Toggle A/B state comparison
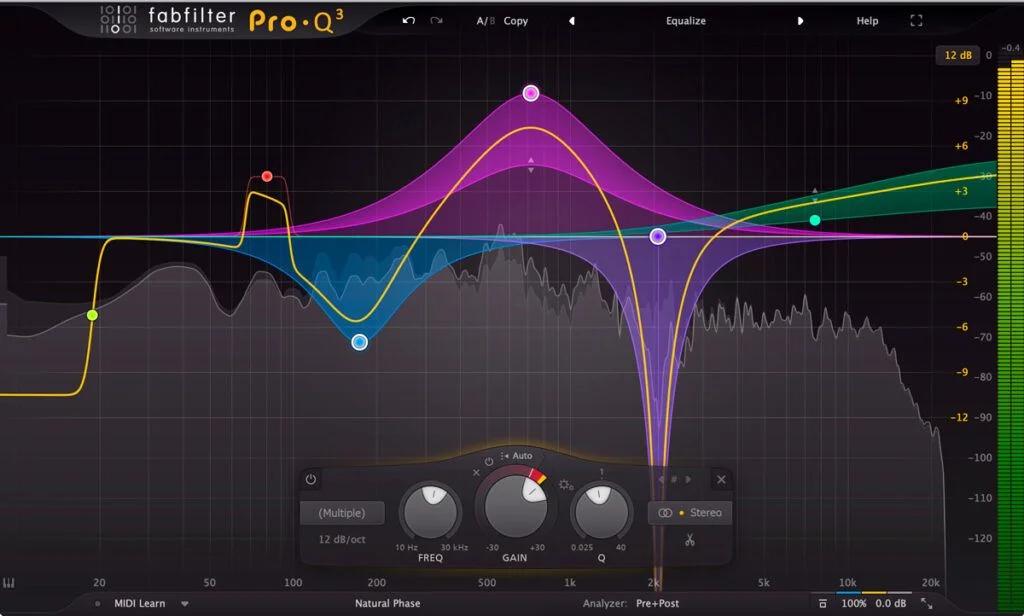 (x=484, y=21)
